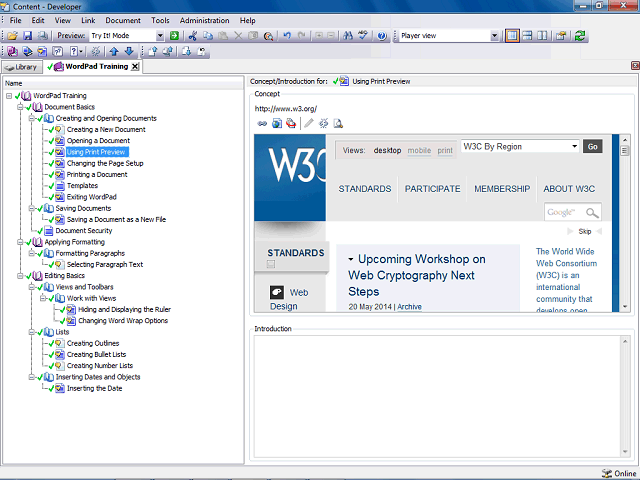Click the gear icon in Concept pane toolbar
The width and height of the screenshot is (640, 480).
pyautogui.click(x=323, y=123)
